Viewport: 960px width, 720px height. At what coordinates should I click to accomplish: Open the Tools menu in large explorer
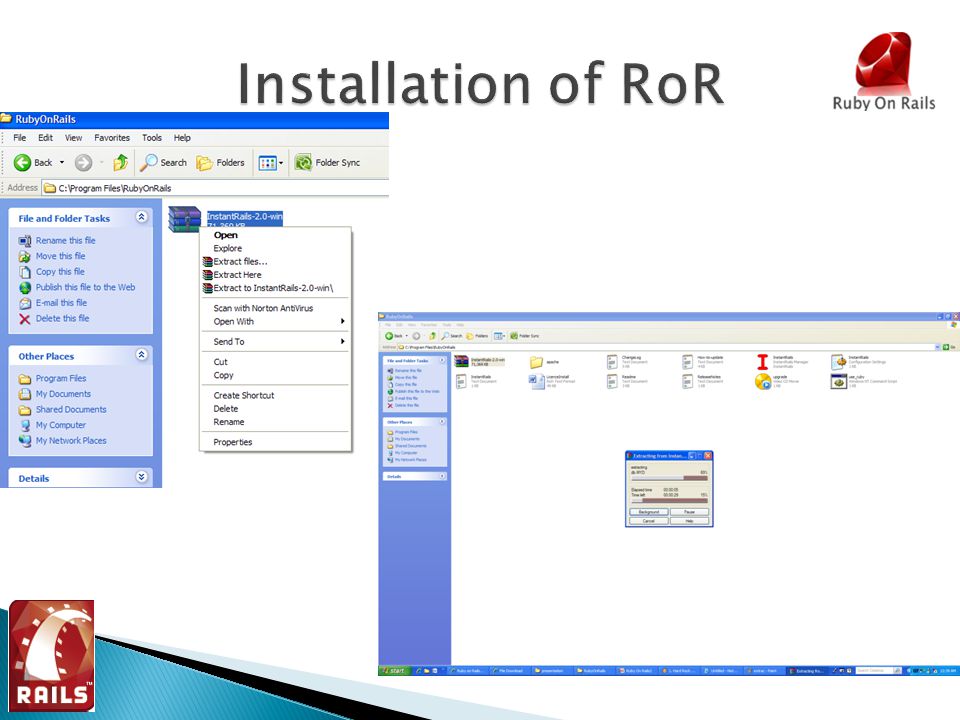152,138
